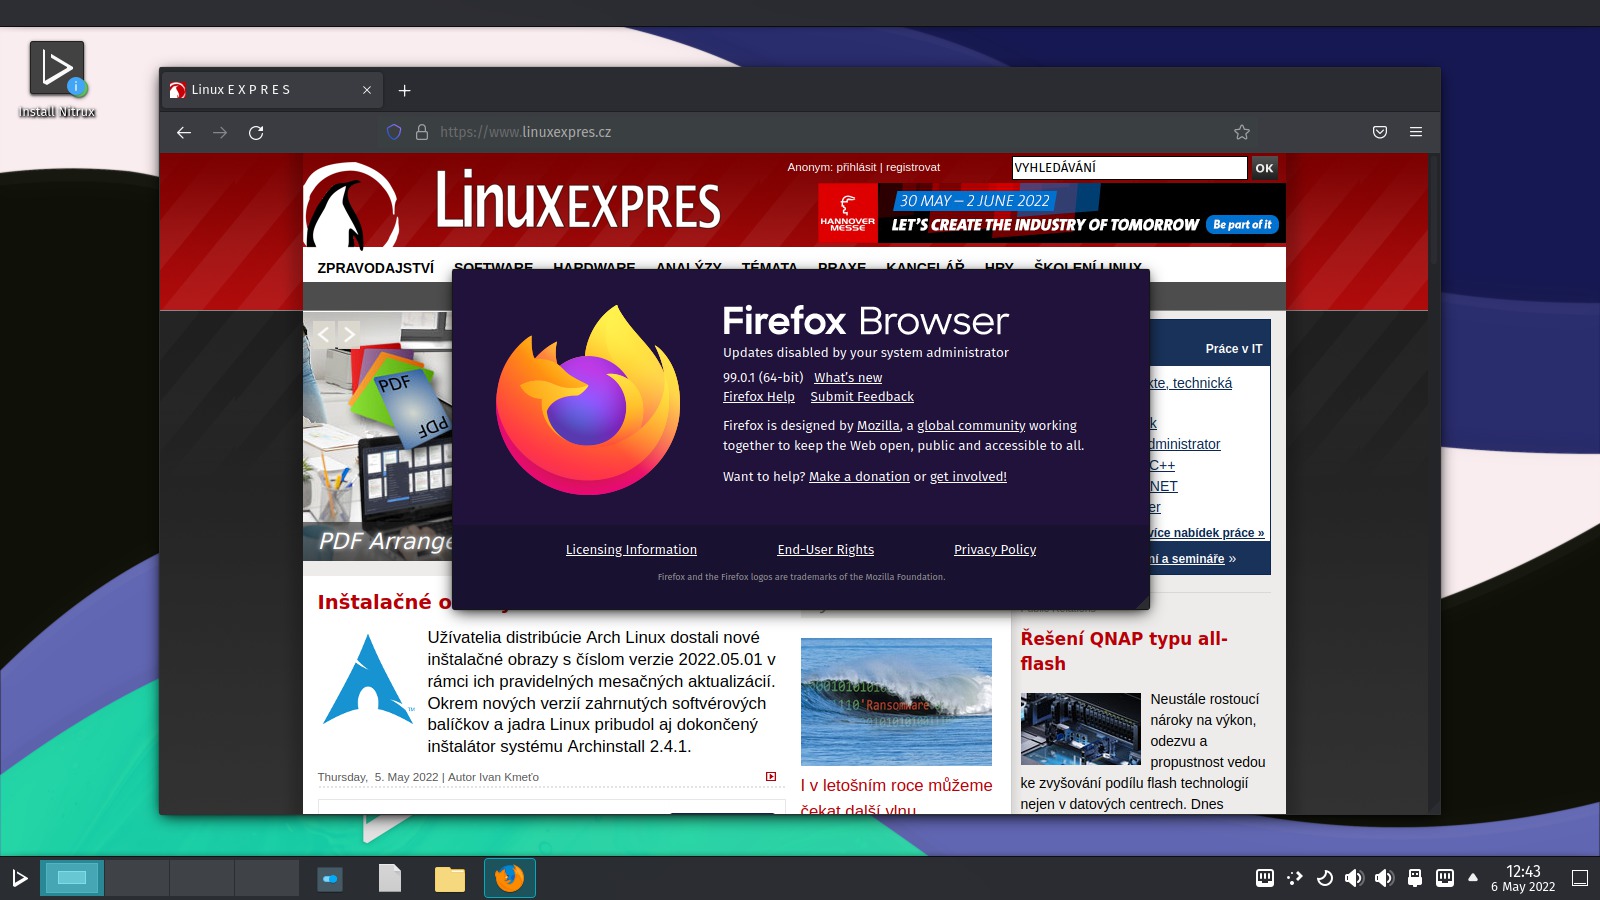Open Licensing Information
Image resolution: width=1600 pixels, height=900 pixels.
(631, 550)
